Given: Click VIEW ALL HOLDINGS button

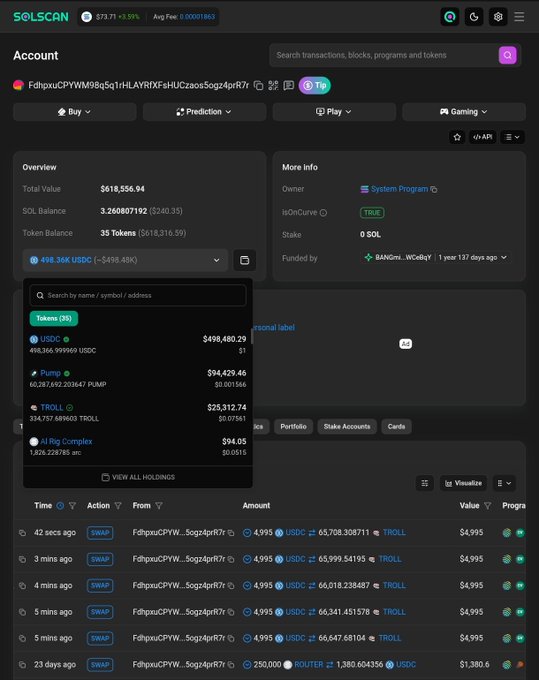Looking at the screenshot, I should [x=138, y=477].
